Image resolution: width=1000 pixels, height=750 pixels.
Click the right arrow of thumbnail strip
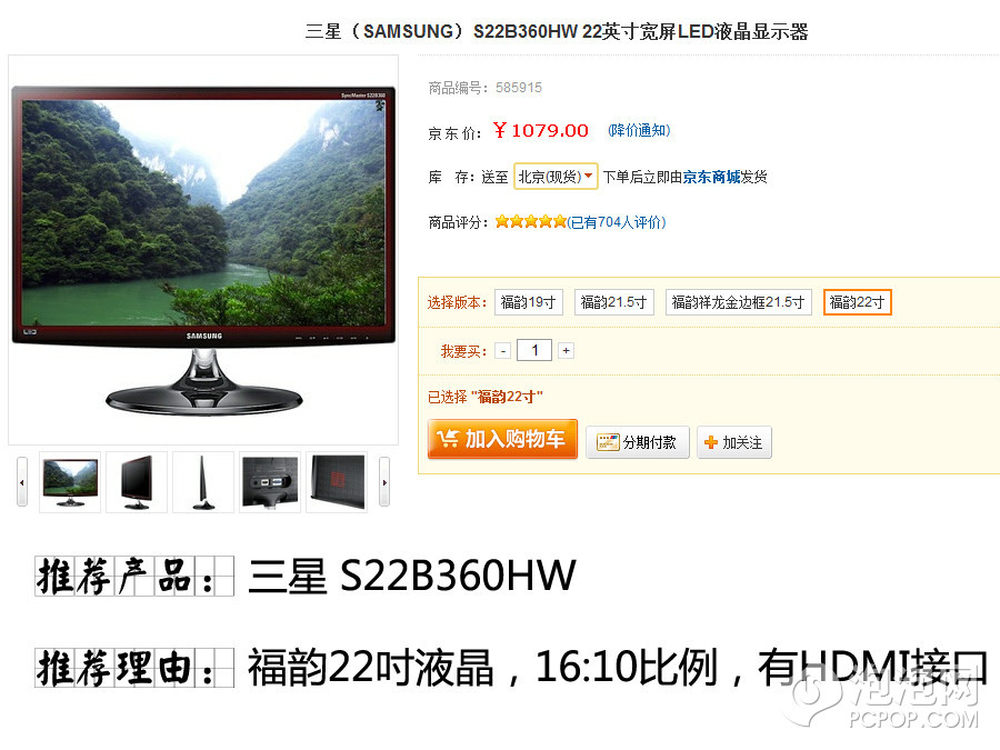point(384,482)
